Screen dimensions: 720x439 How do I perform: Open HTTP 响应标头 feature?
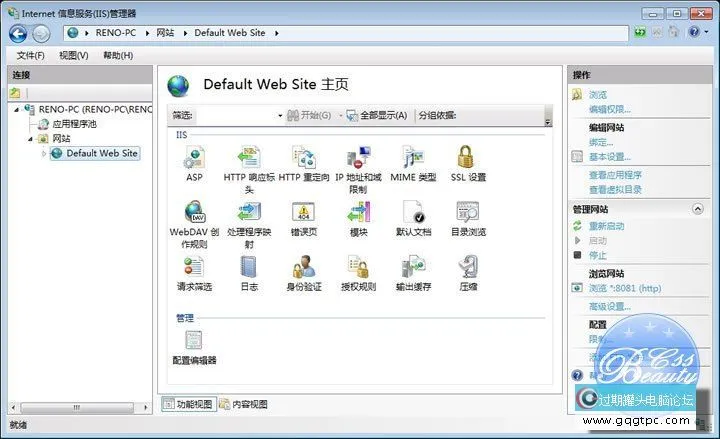click(249, 169)
